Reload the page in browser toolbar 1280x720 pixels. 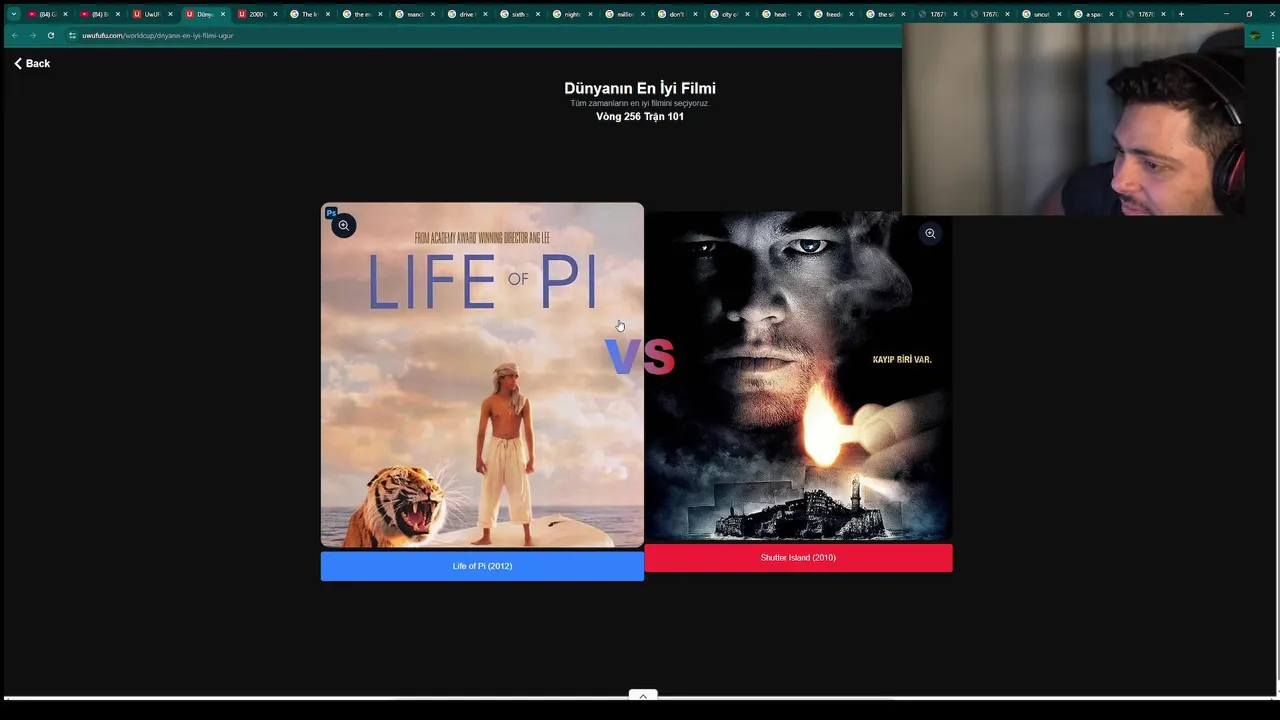coord(50,35)
